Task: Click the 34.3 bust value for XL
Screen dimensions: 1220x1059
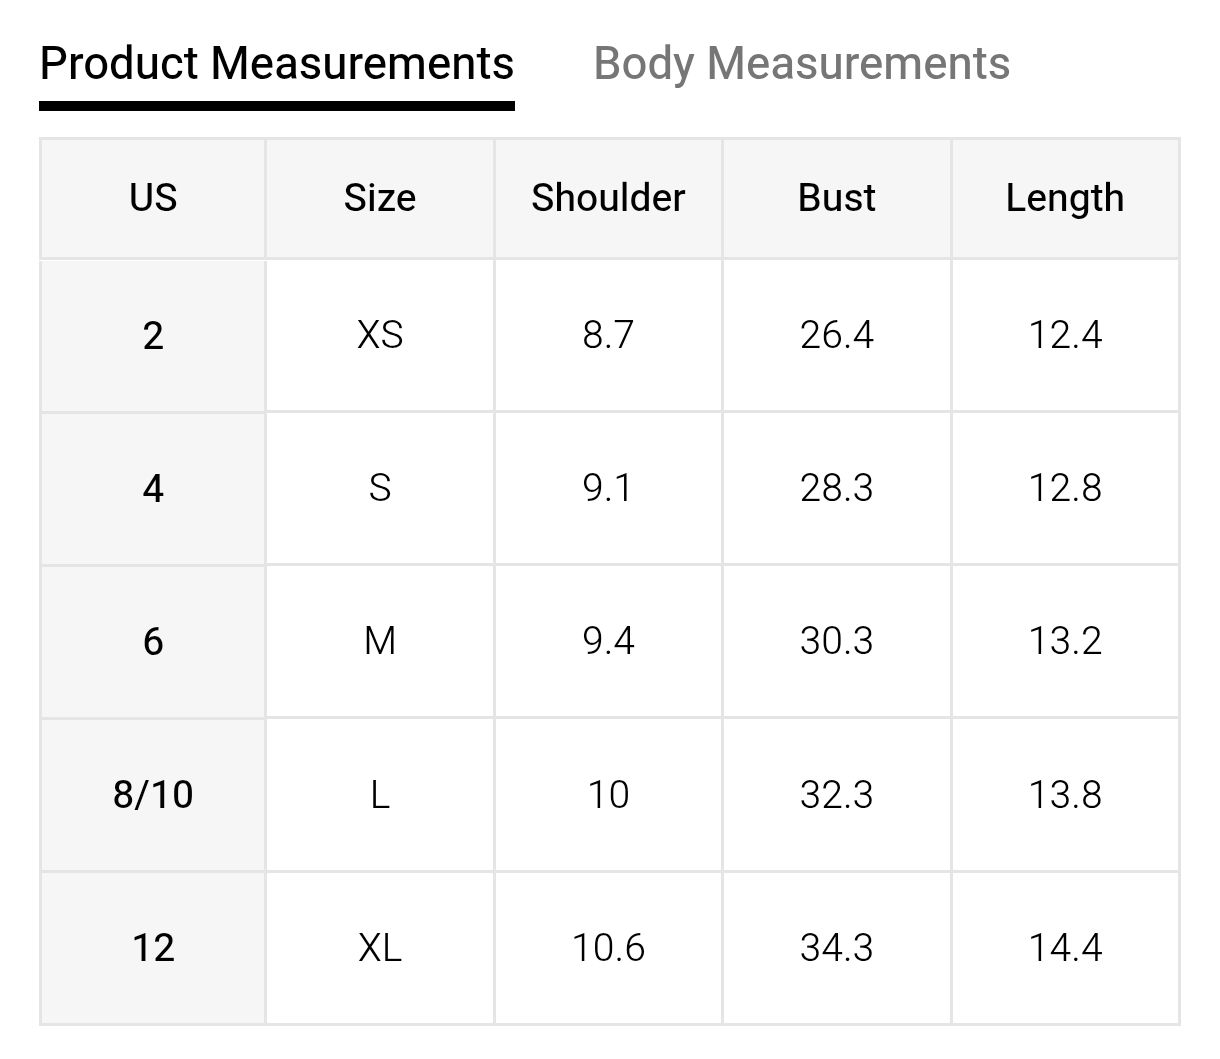Action: click(837, 947)
